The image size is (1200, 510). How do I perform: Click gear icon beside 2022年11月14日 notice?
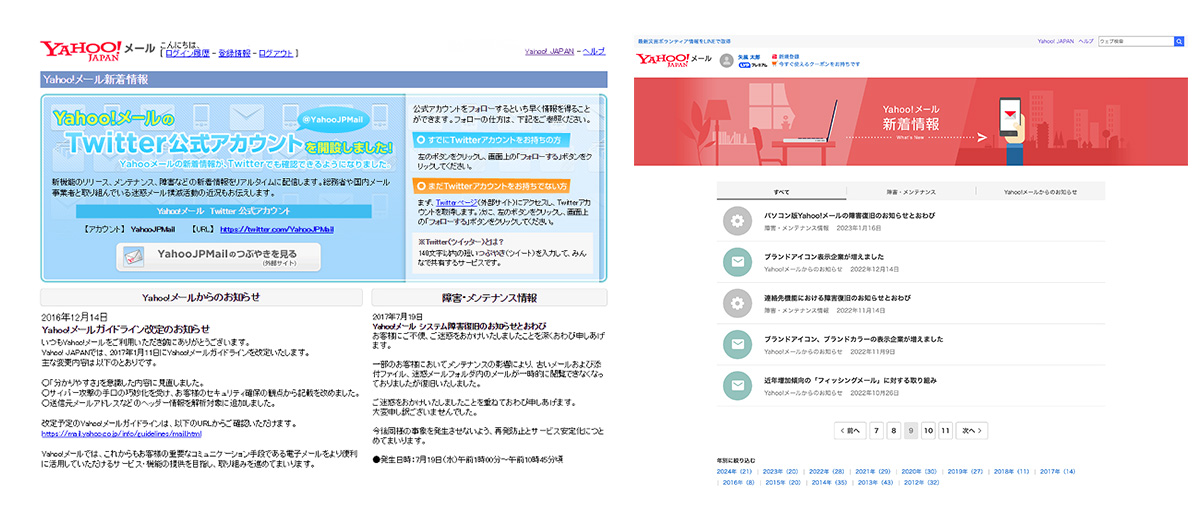pos(737,303)
